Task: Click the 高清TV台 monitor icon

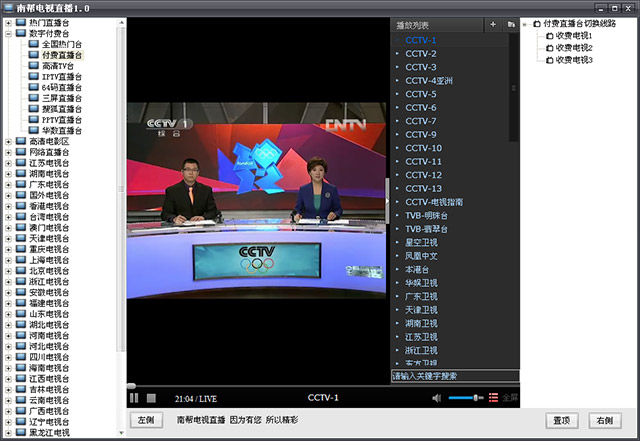Action: coord(34,65)
